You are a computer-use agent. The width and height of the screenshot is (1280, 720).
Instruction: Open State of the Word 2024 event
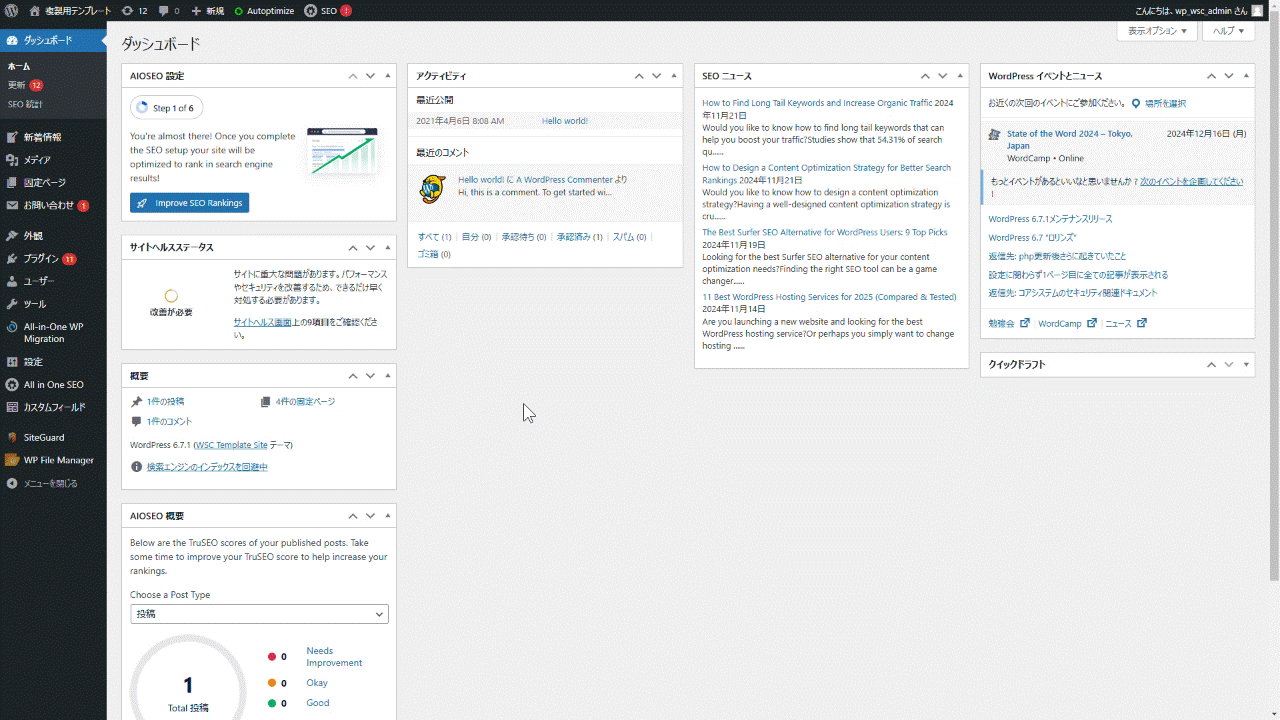coord(1070,139)
